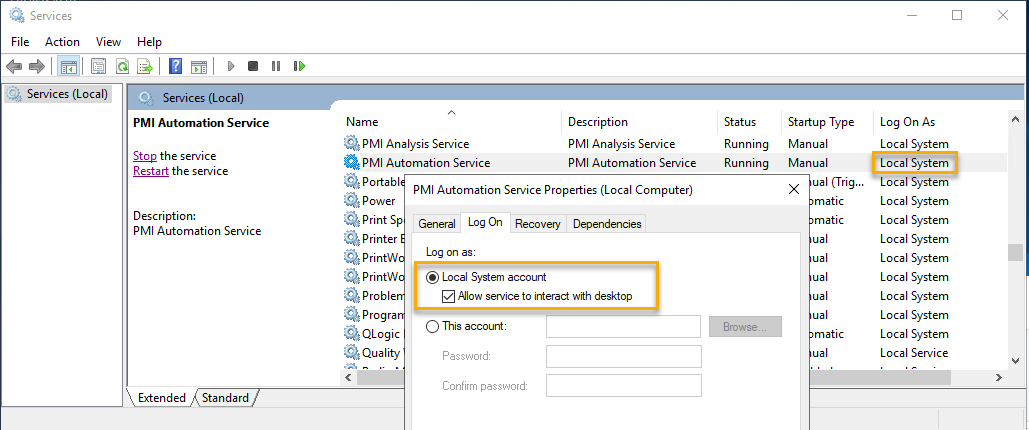Click the horizontal scrollbar right arrow
The image size is (1029, 430).
pos(999,377)
